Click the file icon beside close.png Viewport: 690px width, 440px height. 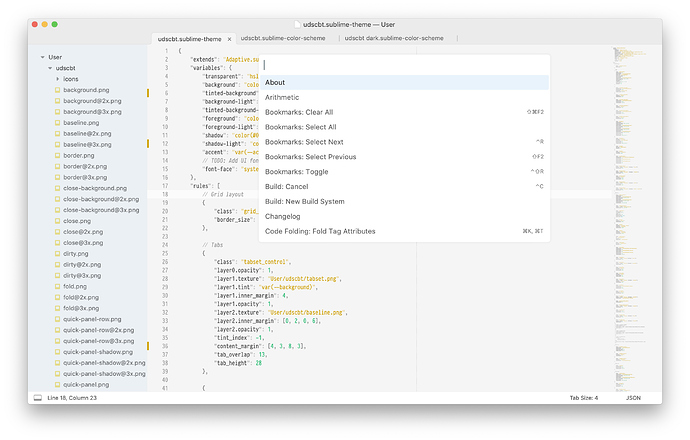[57, 221]
